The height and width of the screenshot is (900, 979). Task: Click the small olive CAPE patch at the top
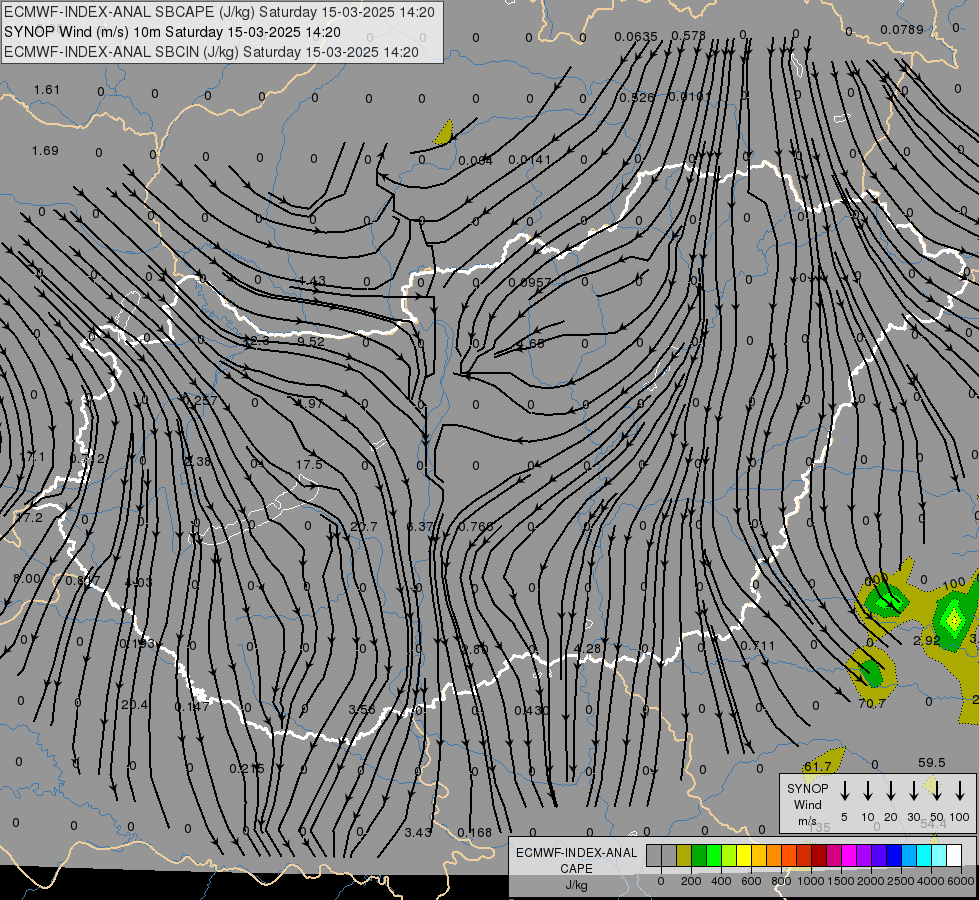coord(444,133)
